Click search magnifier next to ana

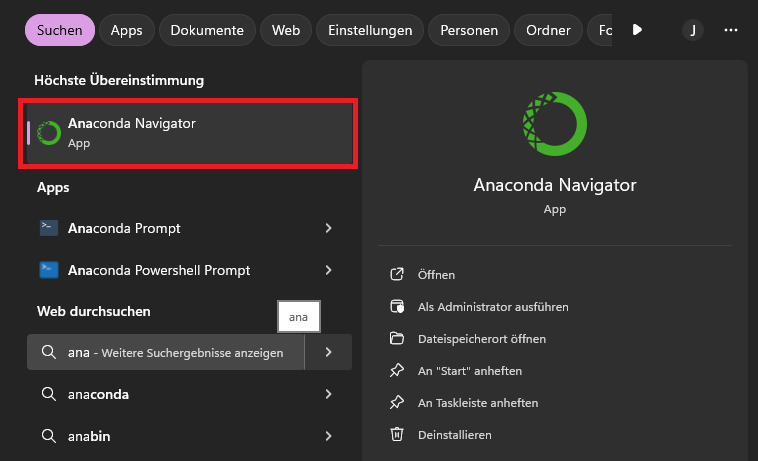point(49,352)
